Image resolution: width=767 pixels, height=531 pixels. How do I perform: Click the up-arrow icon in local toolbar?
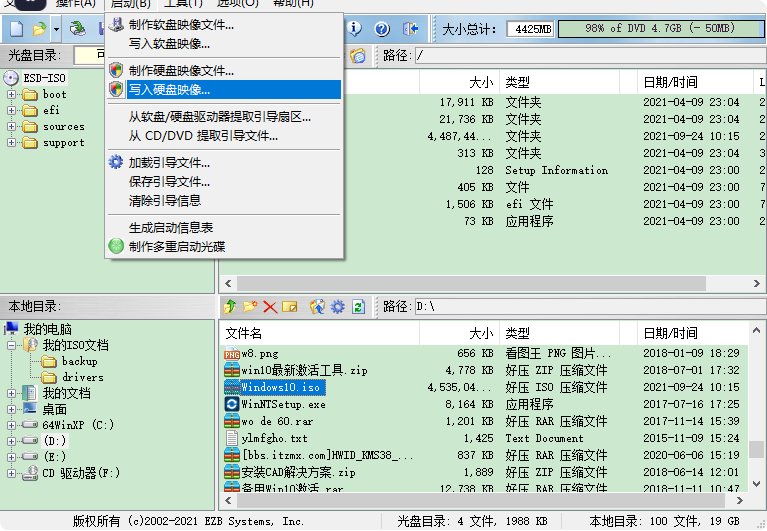(230, 306)
